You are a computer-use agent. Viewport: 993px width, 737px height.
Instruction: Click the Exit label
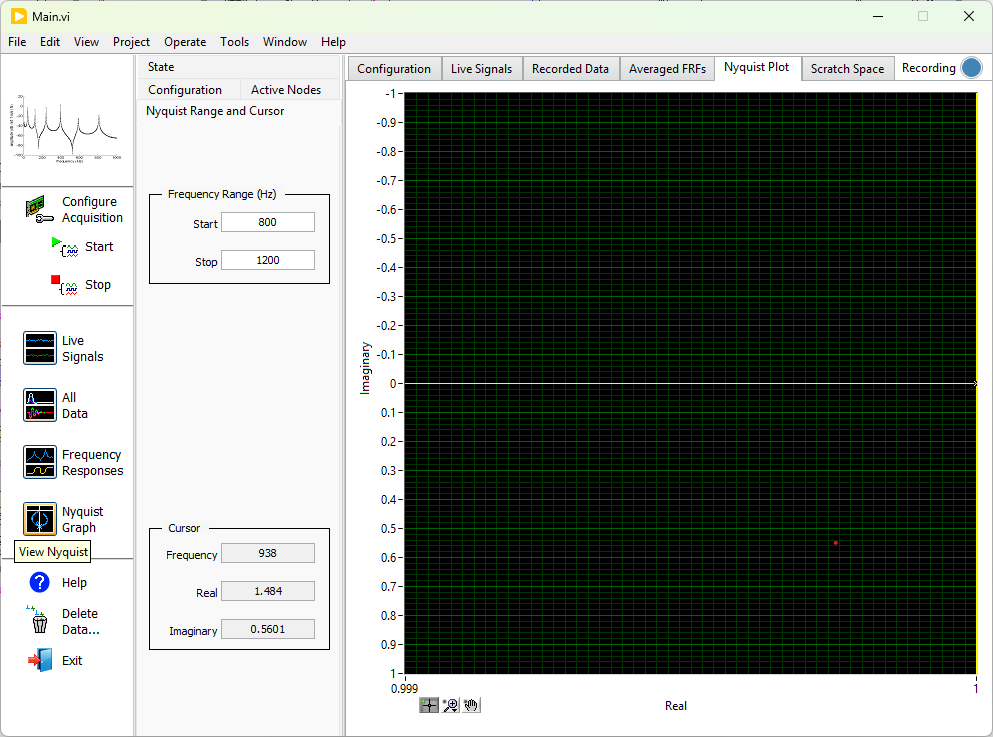[72, 660]
